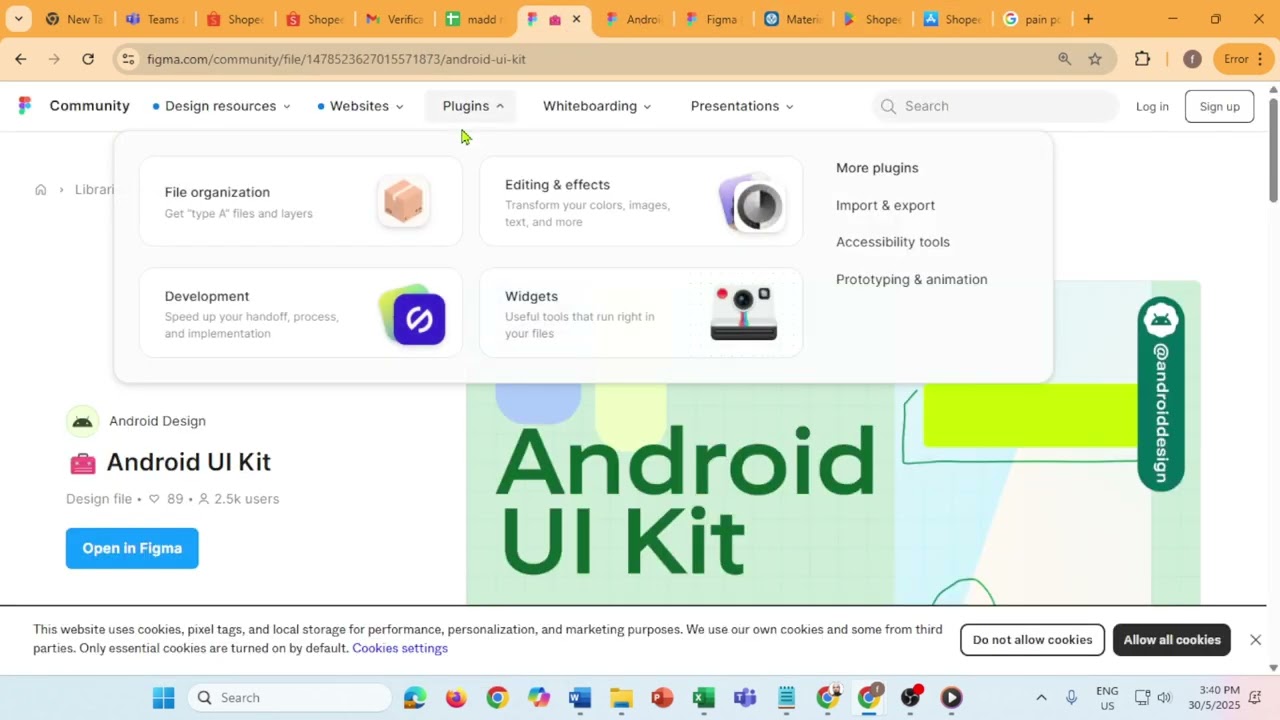Collapse the Plugins menu
This screenshot has height=720, width=1280.
[x=472, y=106]
